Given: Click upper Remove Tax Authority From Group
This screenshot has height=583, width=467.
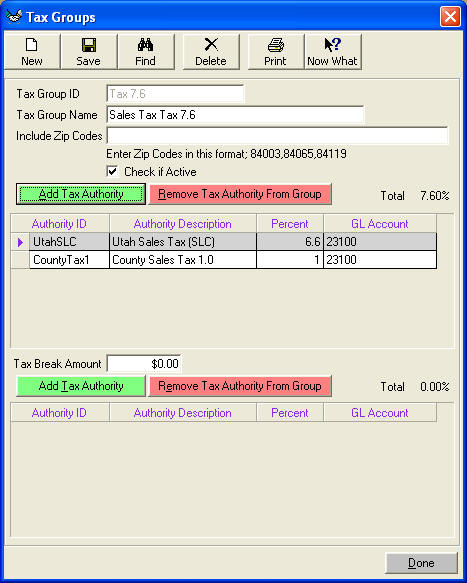Looking at the screenshot, I should 240,194.
